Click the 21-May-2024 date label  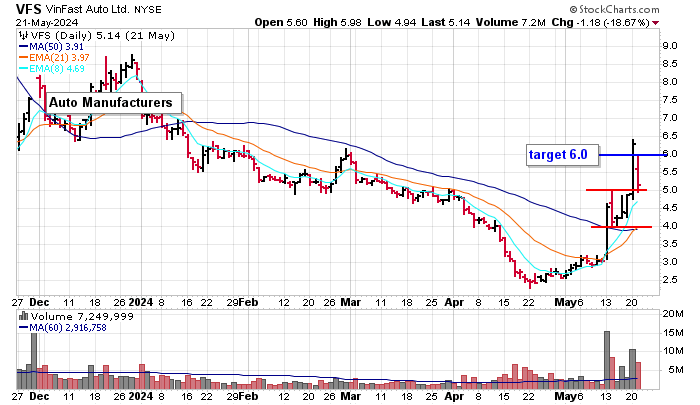[x=47, y=22]
